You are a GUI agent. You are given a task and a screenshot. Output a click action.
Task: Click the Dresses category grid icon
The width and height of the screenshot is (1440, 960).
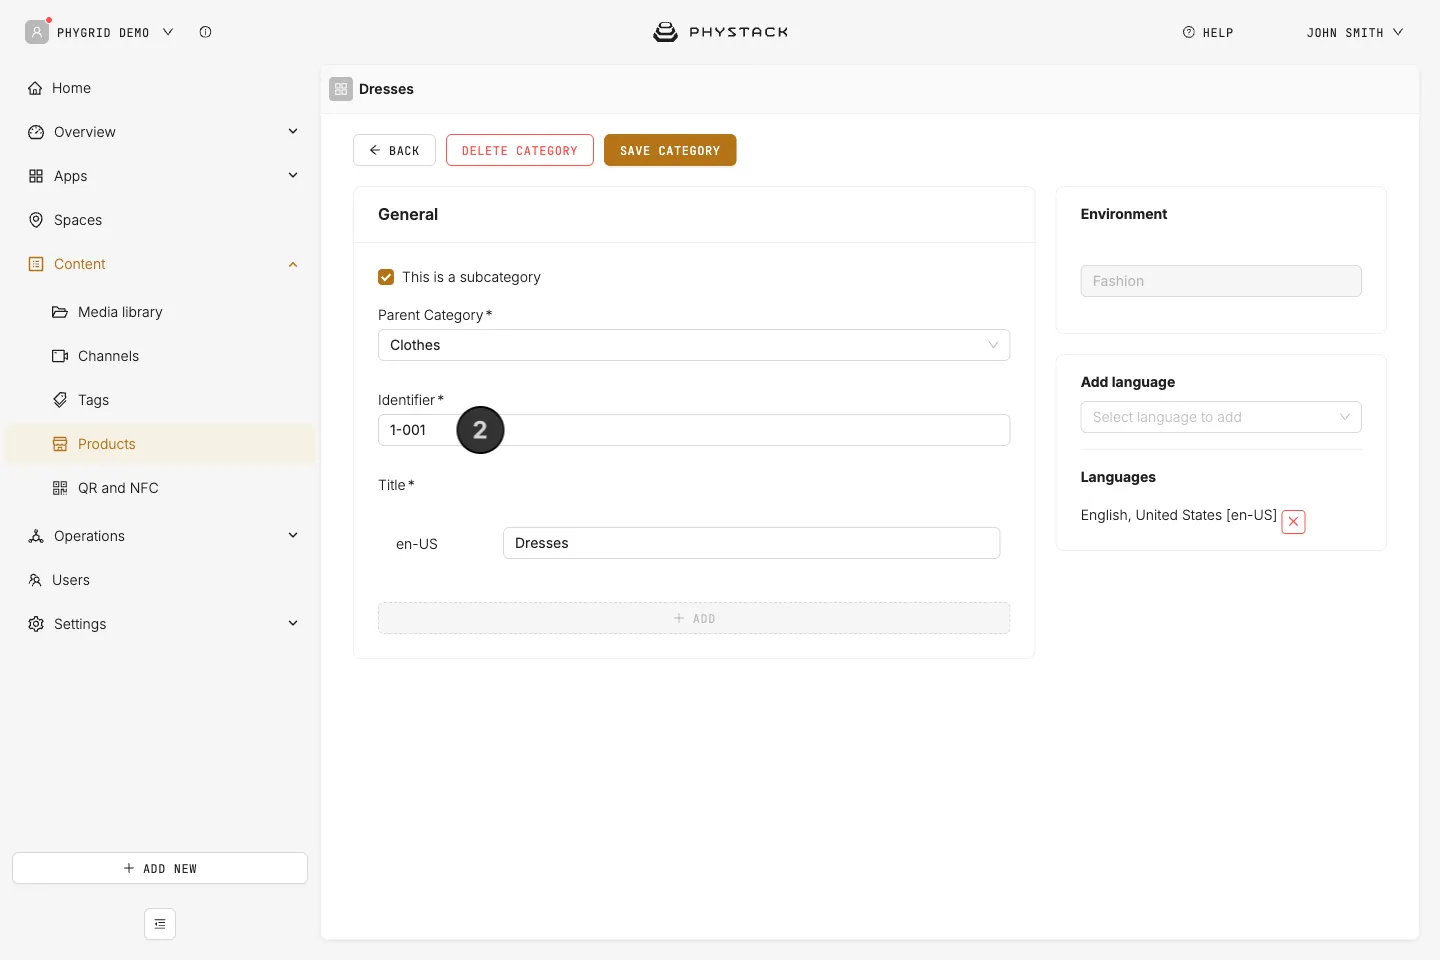click(341, 89)
